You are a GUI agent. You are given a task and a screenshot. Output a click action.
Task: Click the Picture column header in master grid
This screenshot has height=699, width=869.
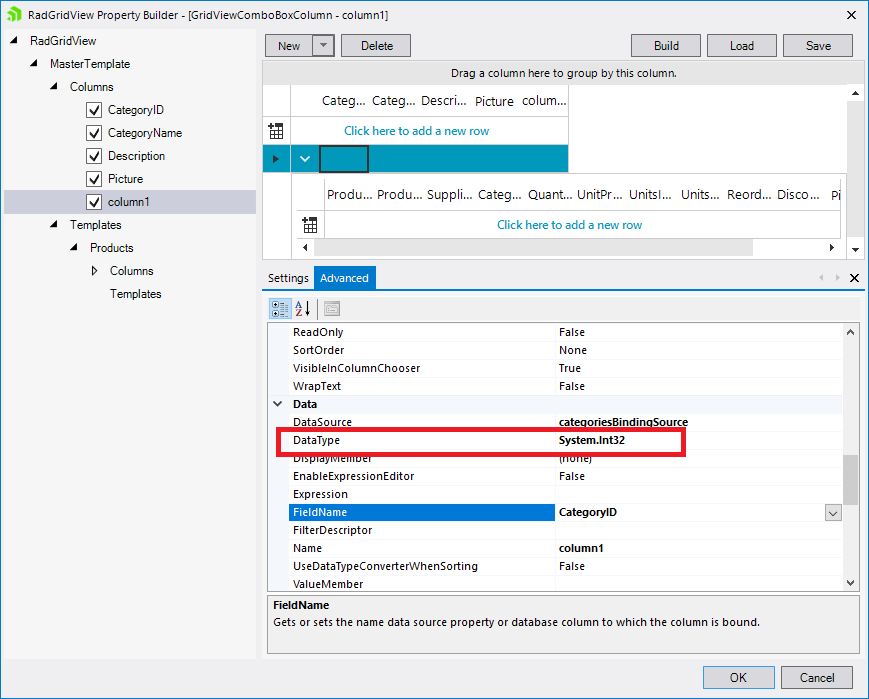[x=494, y=101]
